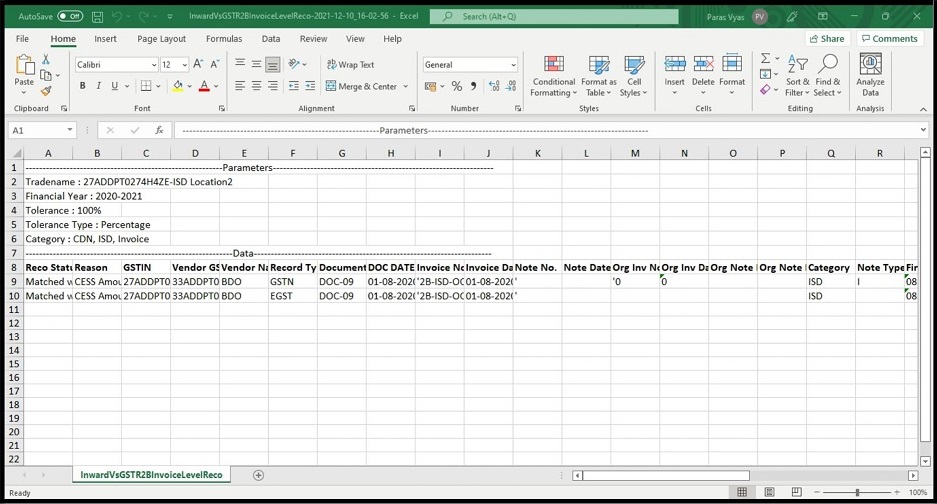Click the Share button
The height and width of the screenshot is (504, 937).
point(827,39)
